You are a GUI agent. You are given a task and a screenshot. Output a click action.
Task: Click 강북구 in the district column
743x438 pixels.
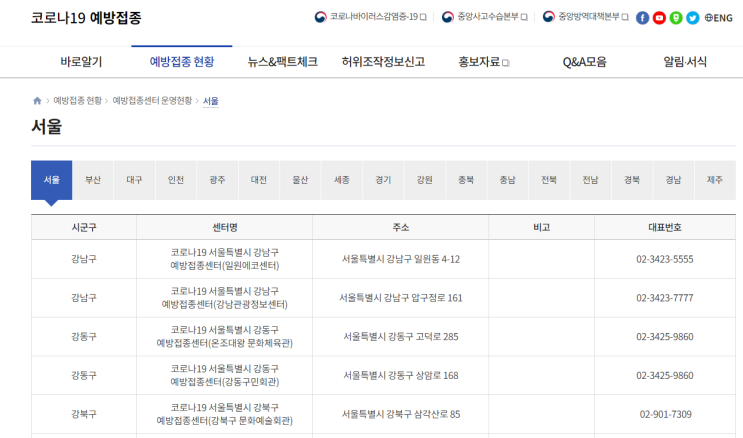tap(84, 414)
